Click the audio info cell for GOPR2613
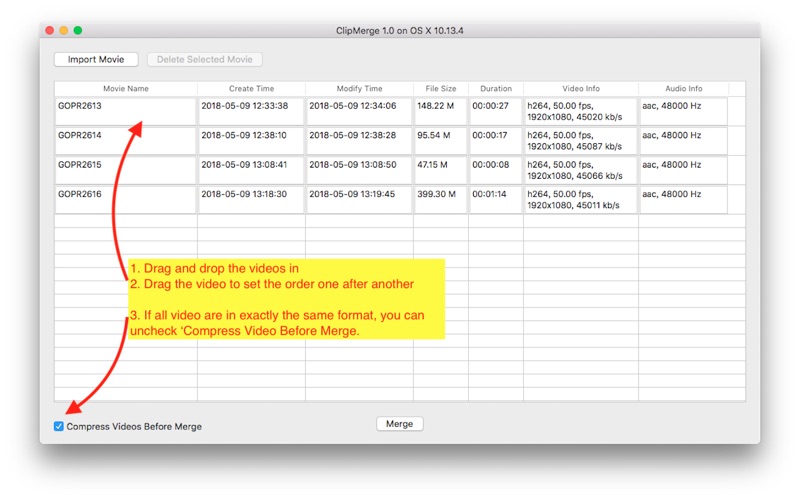 [x=684, y=111]
